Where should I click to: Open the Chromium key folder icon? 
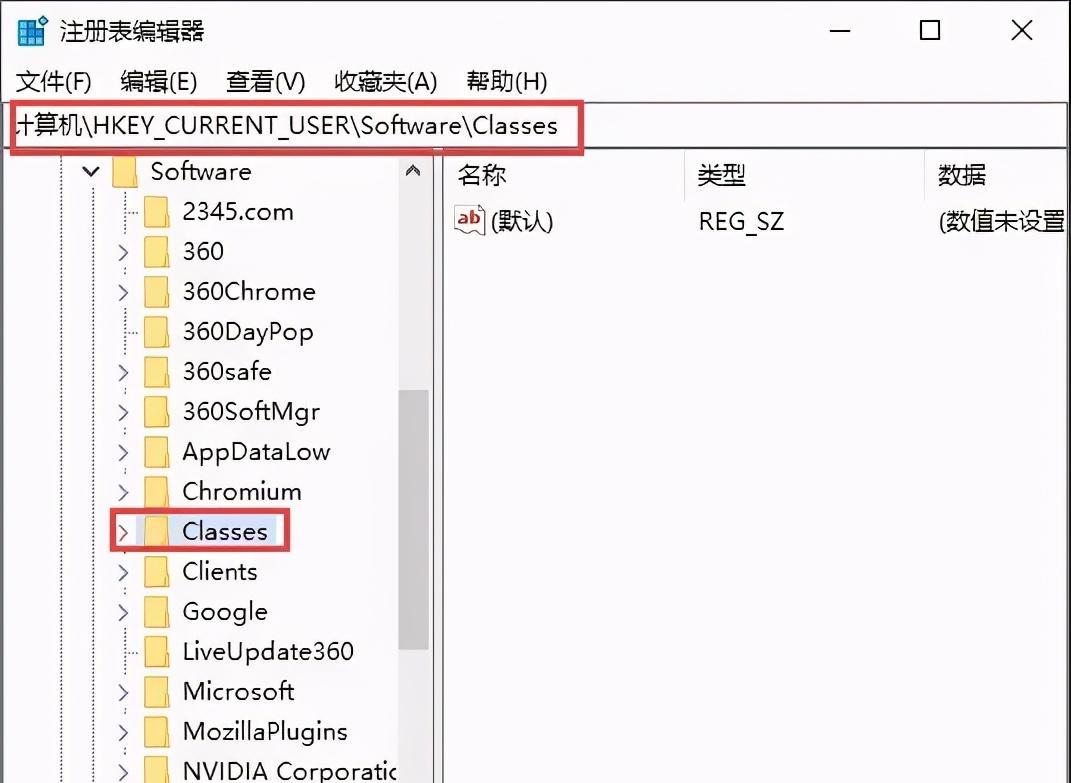pyautogui.click(x=158, y=491)
